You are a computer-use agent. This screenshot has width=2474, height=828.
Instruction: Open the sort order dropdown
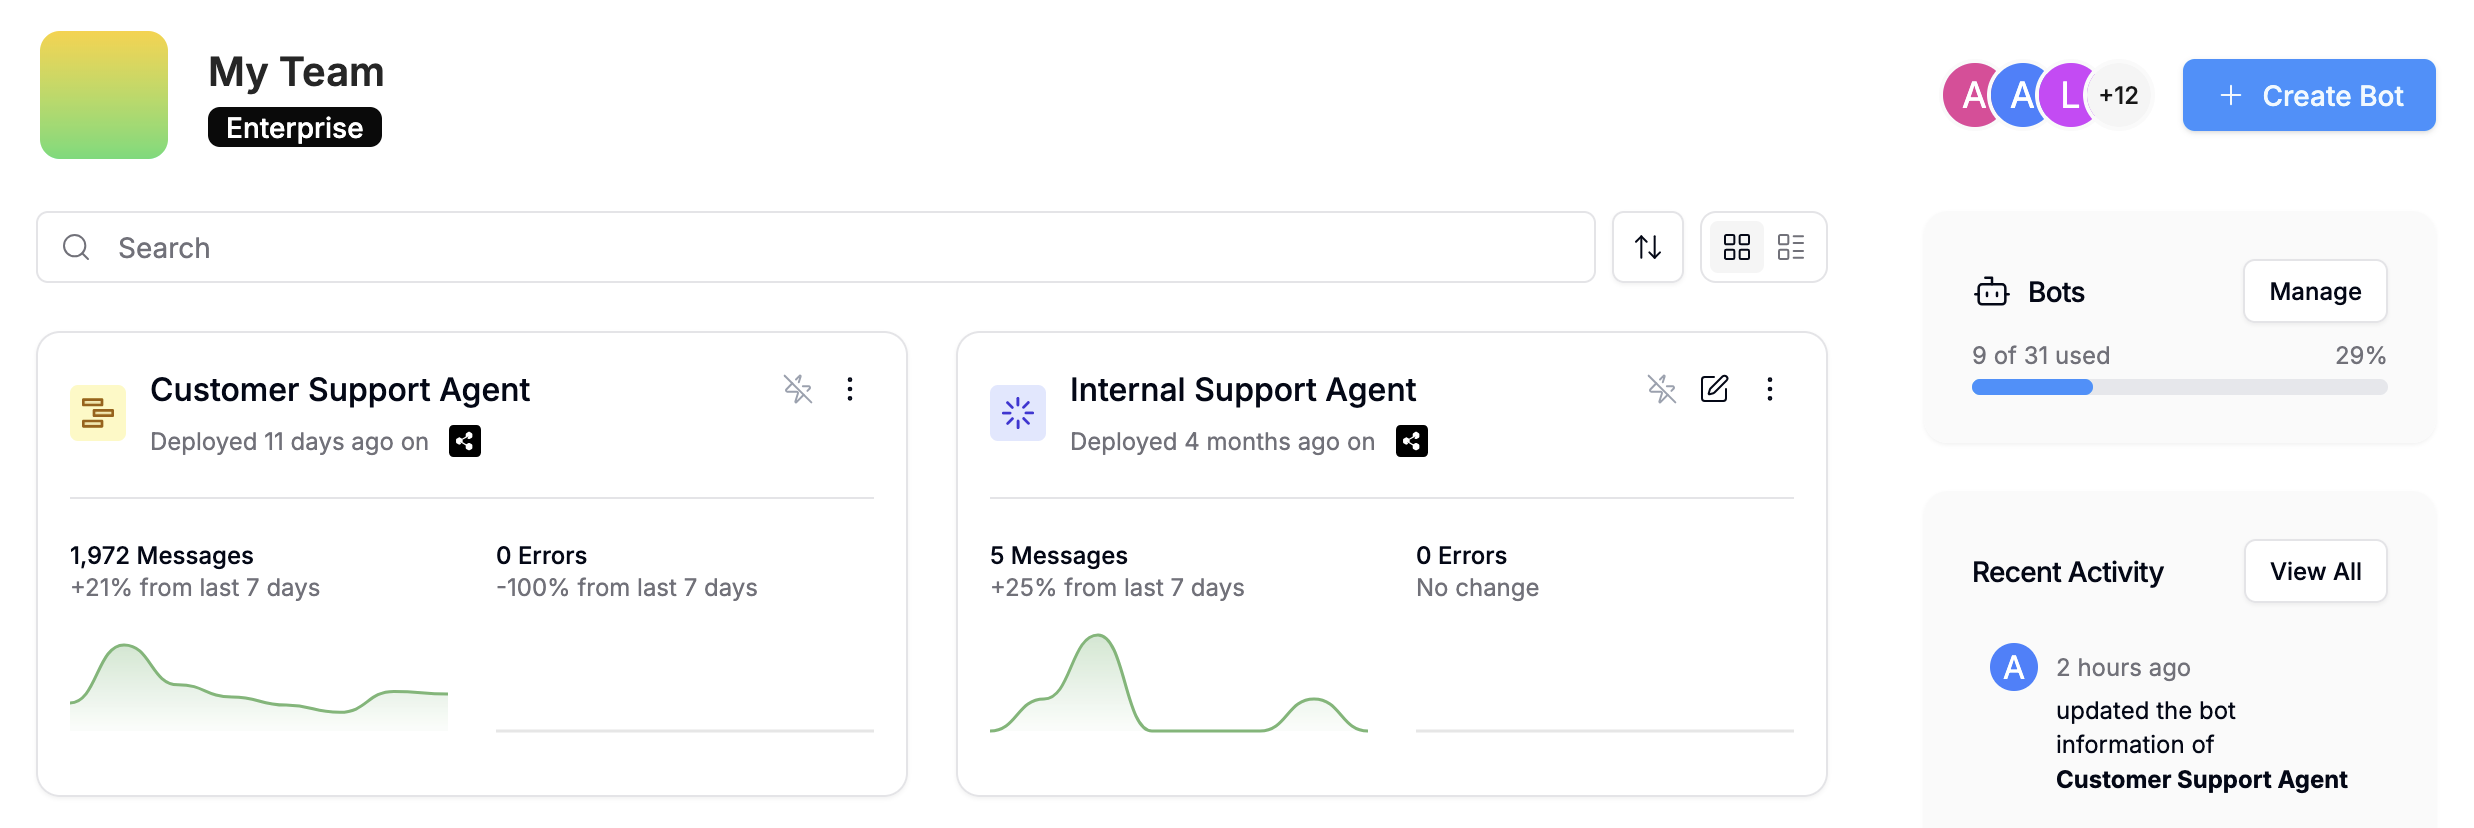(1648, 247)
